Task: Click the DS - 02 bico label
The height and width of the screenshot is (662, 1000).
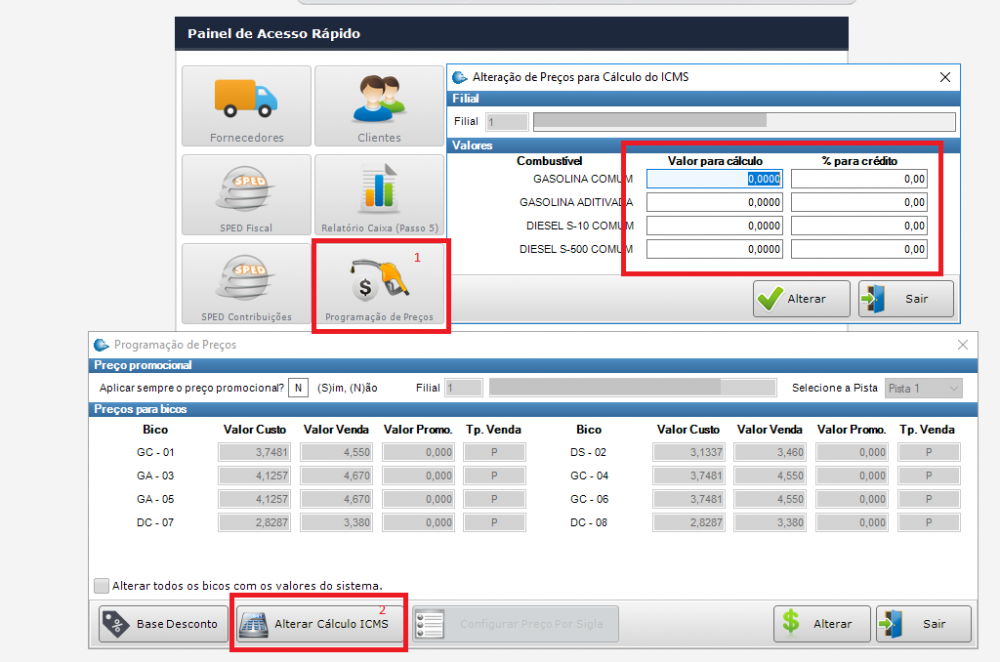Action: pyautogui.click(x=588, y=452)
